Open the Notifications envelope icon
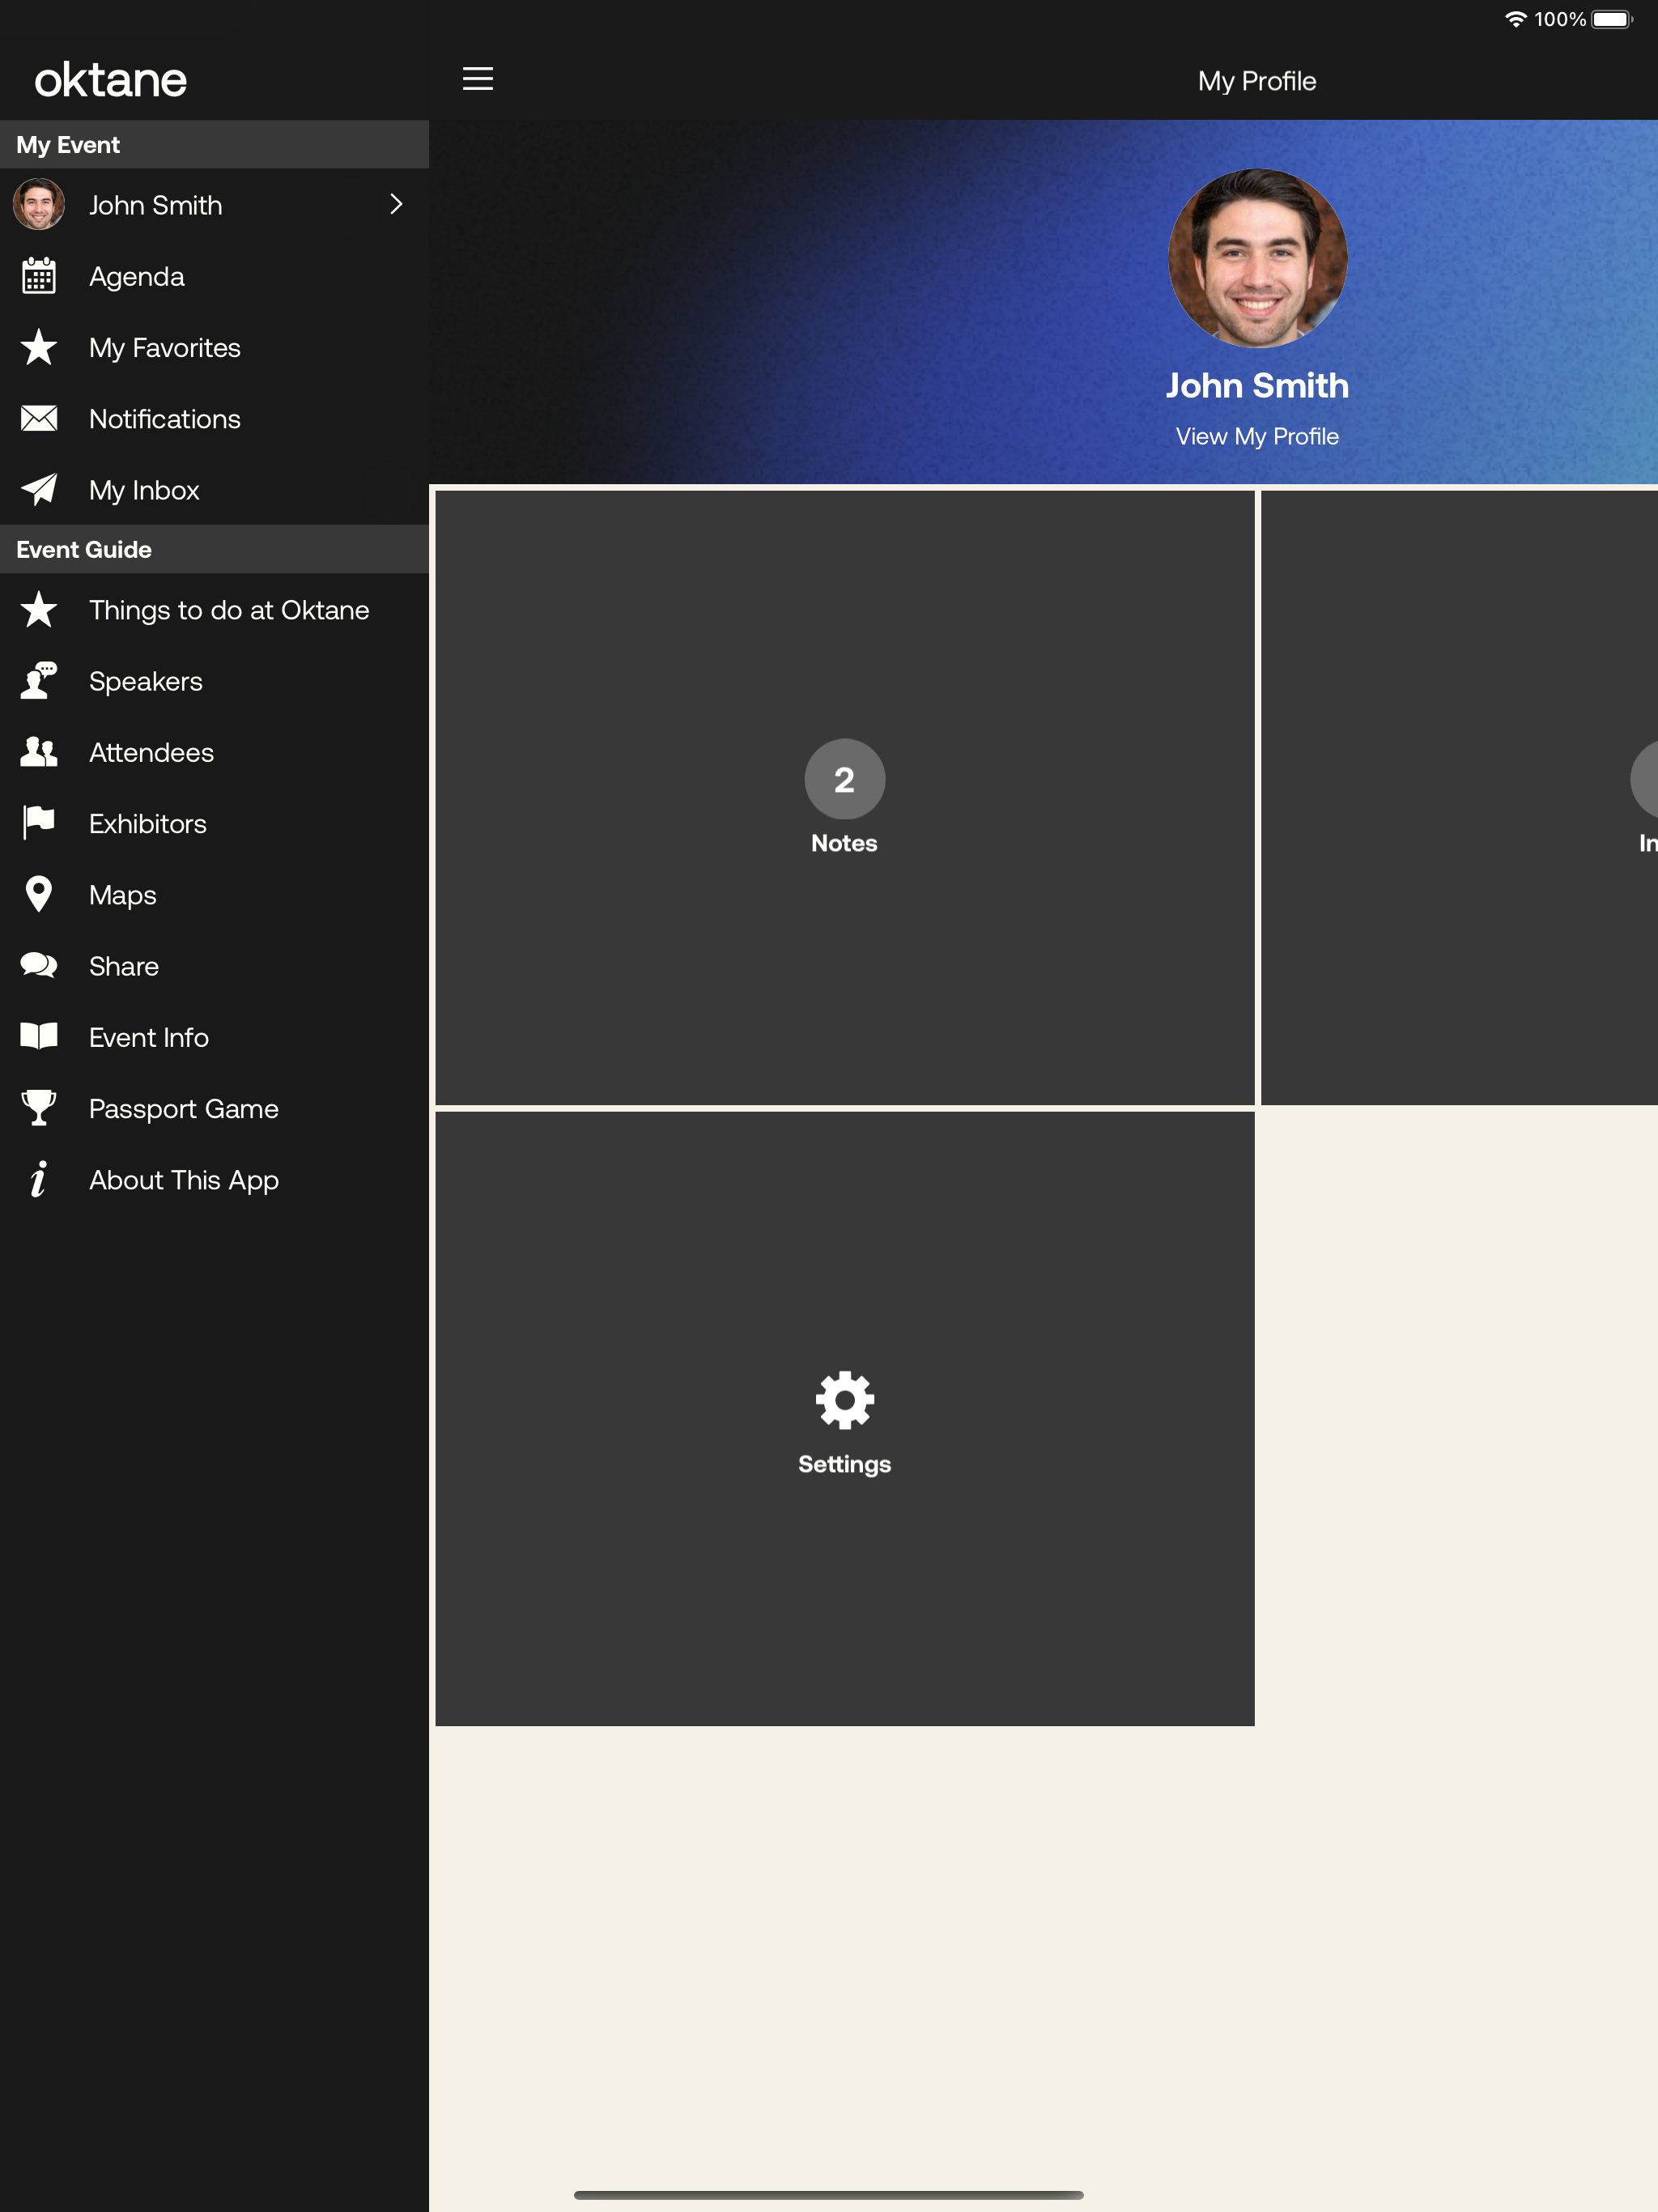 pos(39,418)
